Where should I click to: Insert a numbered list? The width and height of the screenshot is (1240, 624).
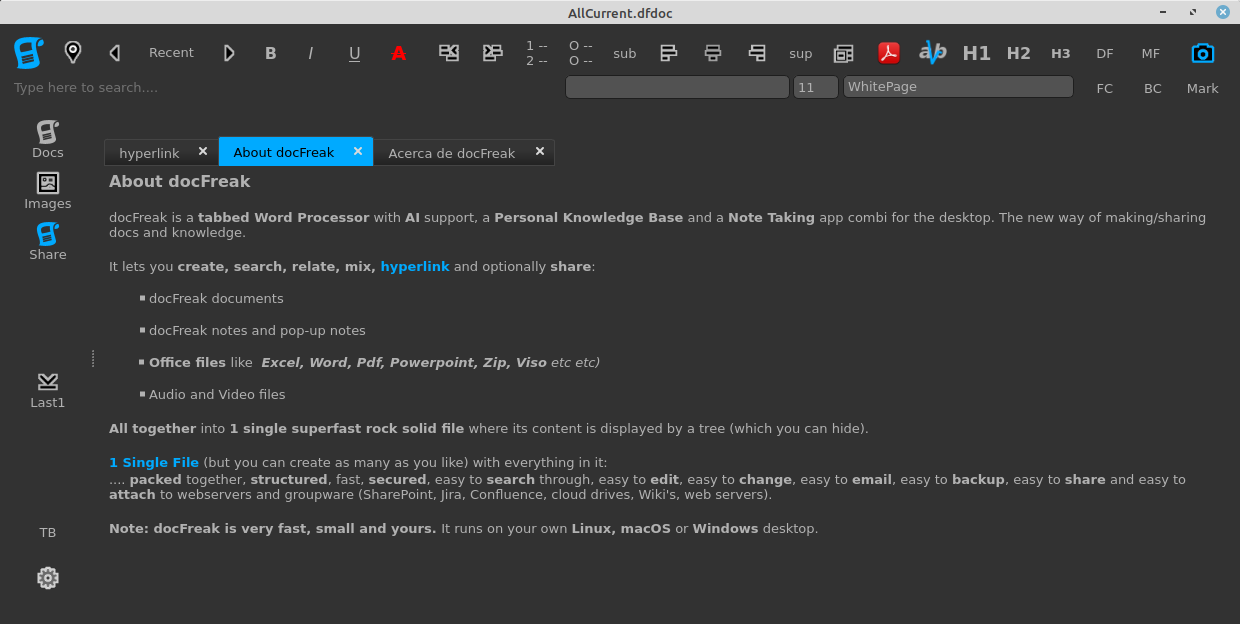[537, 53]
